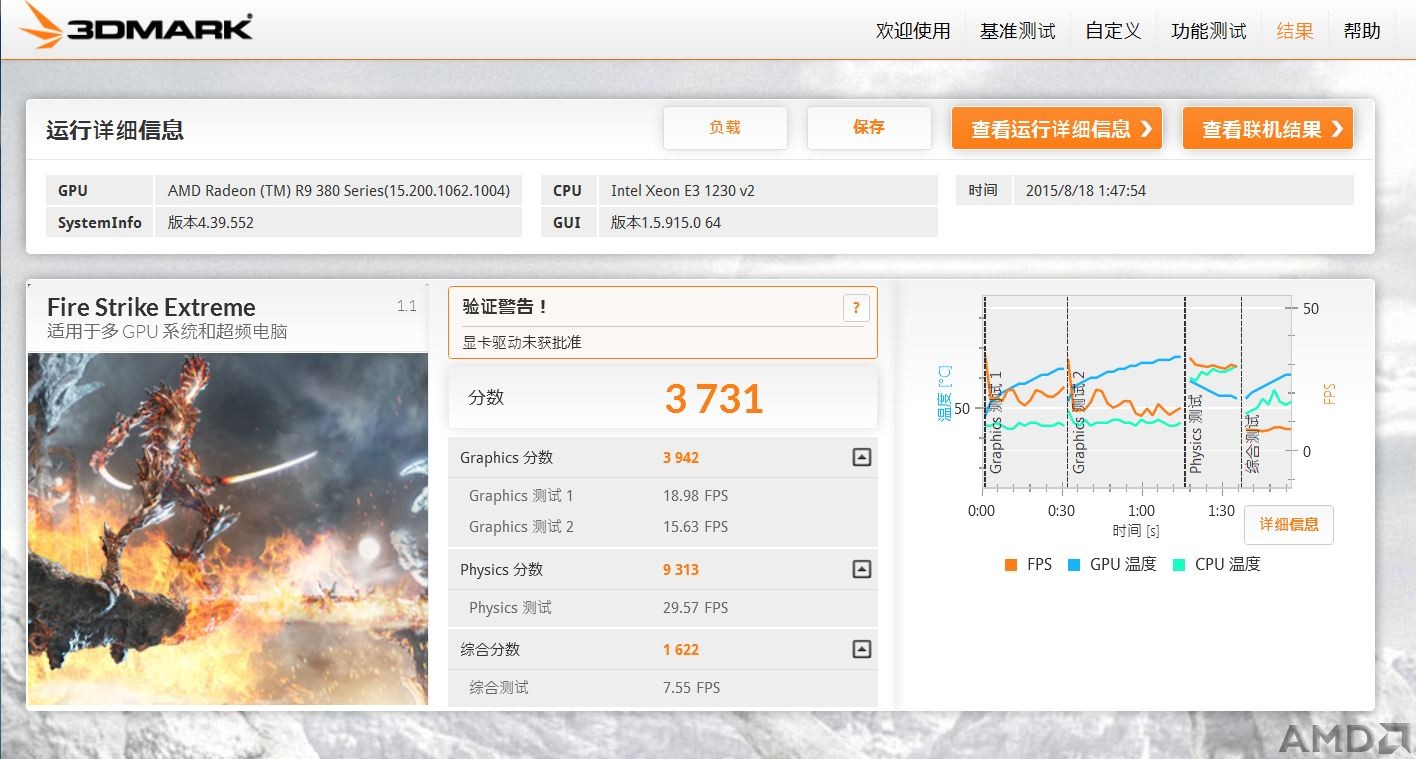Screen dimensions: 1416x759
Task: Go to the 功能测试 tab
Action: pyautogui.click(x=1208, y=31)
